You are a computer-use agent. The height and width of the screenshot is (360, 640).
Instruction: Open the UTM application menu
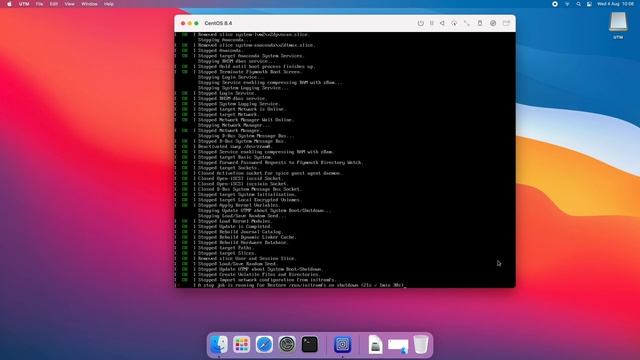tap(24, 4)
